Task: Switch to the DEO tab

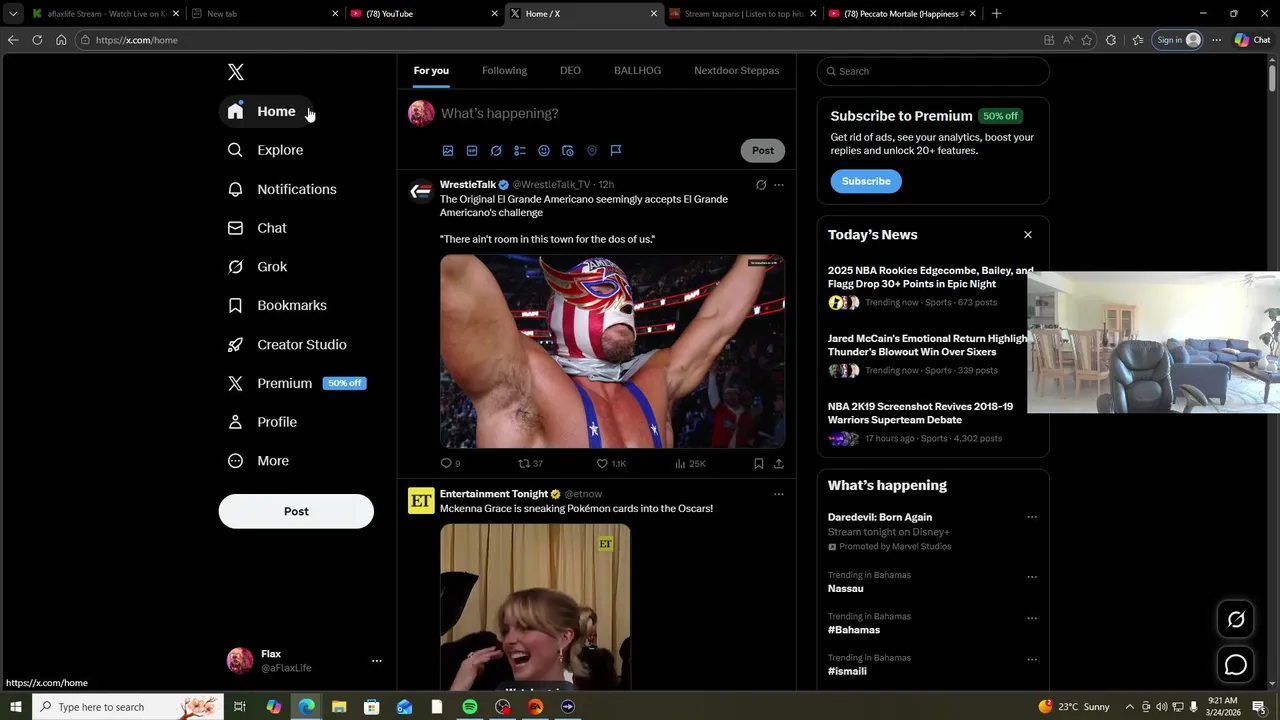Action: [570, 71]
